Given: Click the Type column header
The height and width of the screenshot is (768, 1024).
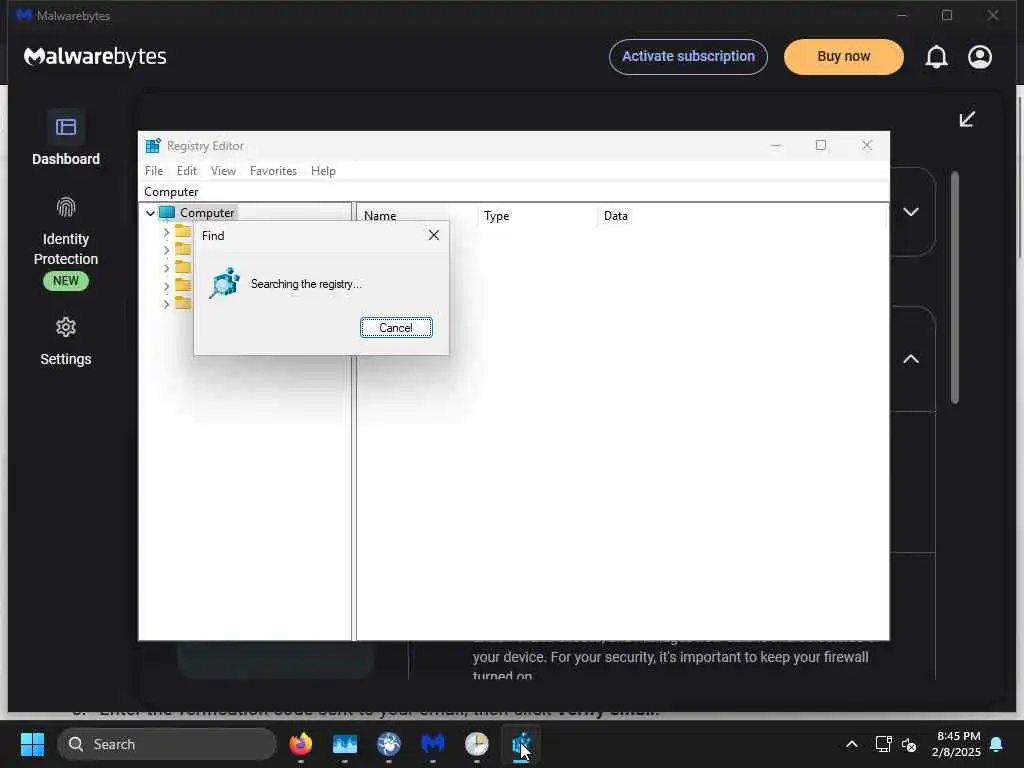Looking at the screenshot, I should coord(537,216).
